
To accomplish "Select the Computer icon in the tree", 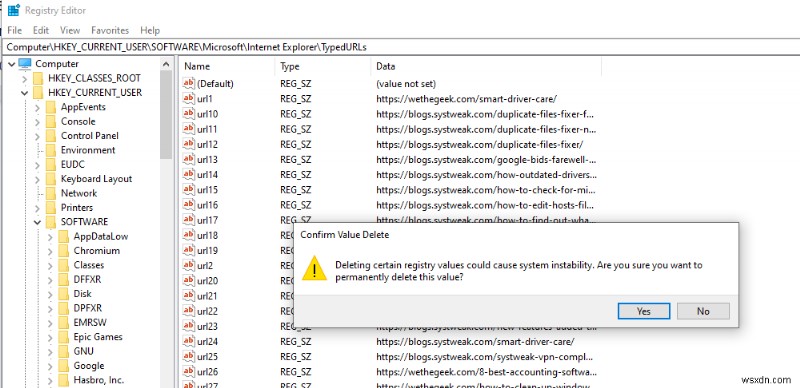I will pyautogui.click(x=25, y=64).
